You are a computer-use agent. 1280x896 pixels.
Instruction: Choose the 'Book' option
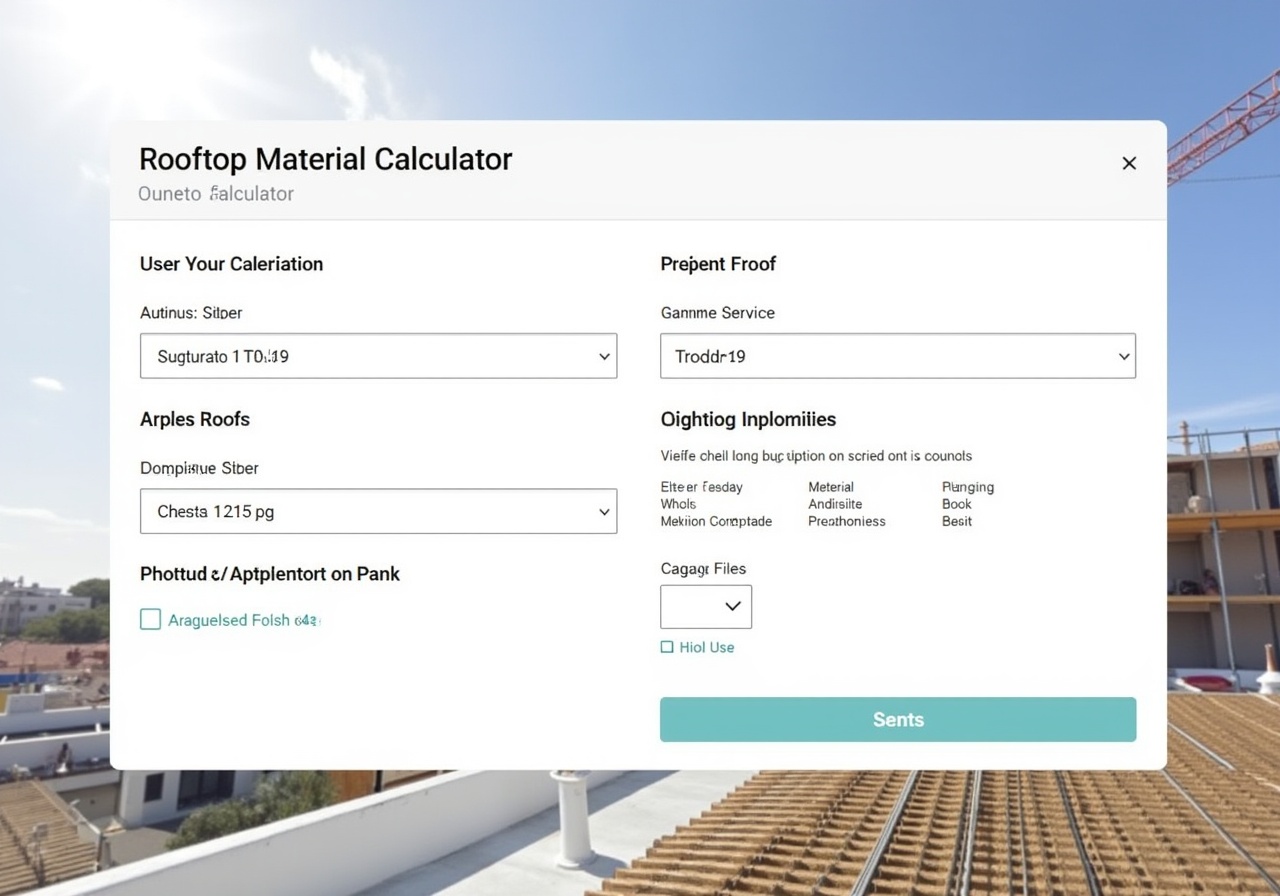(x=957, y=504)
